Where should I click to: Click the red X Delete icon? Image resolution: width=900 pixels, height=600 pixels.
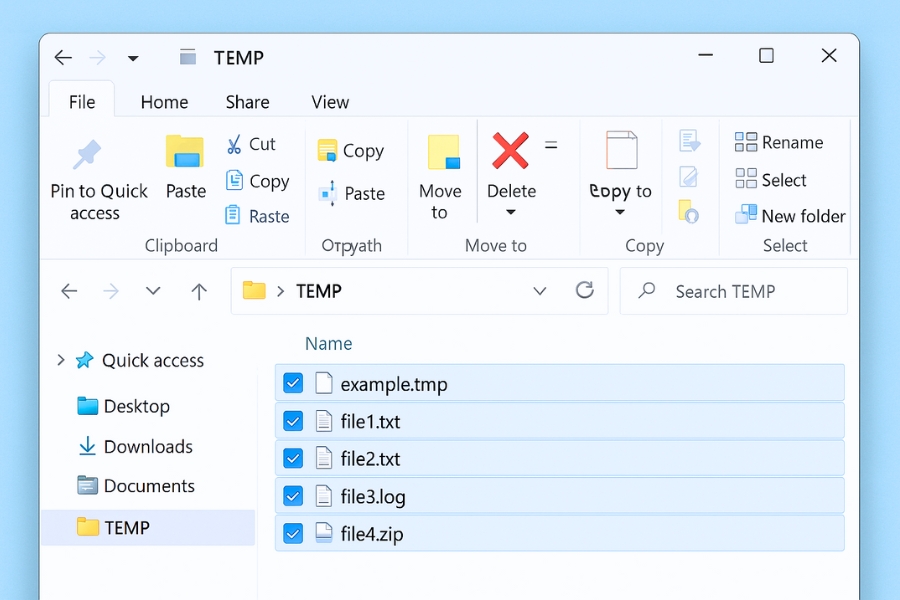click(x=510, y=151)
